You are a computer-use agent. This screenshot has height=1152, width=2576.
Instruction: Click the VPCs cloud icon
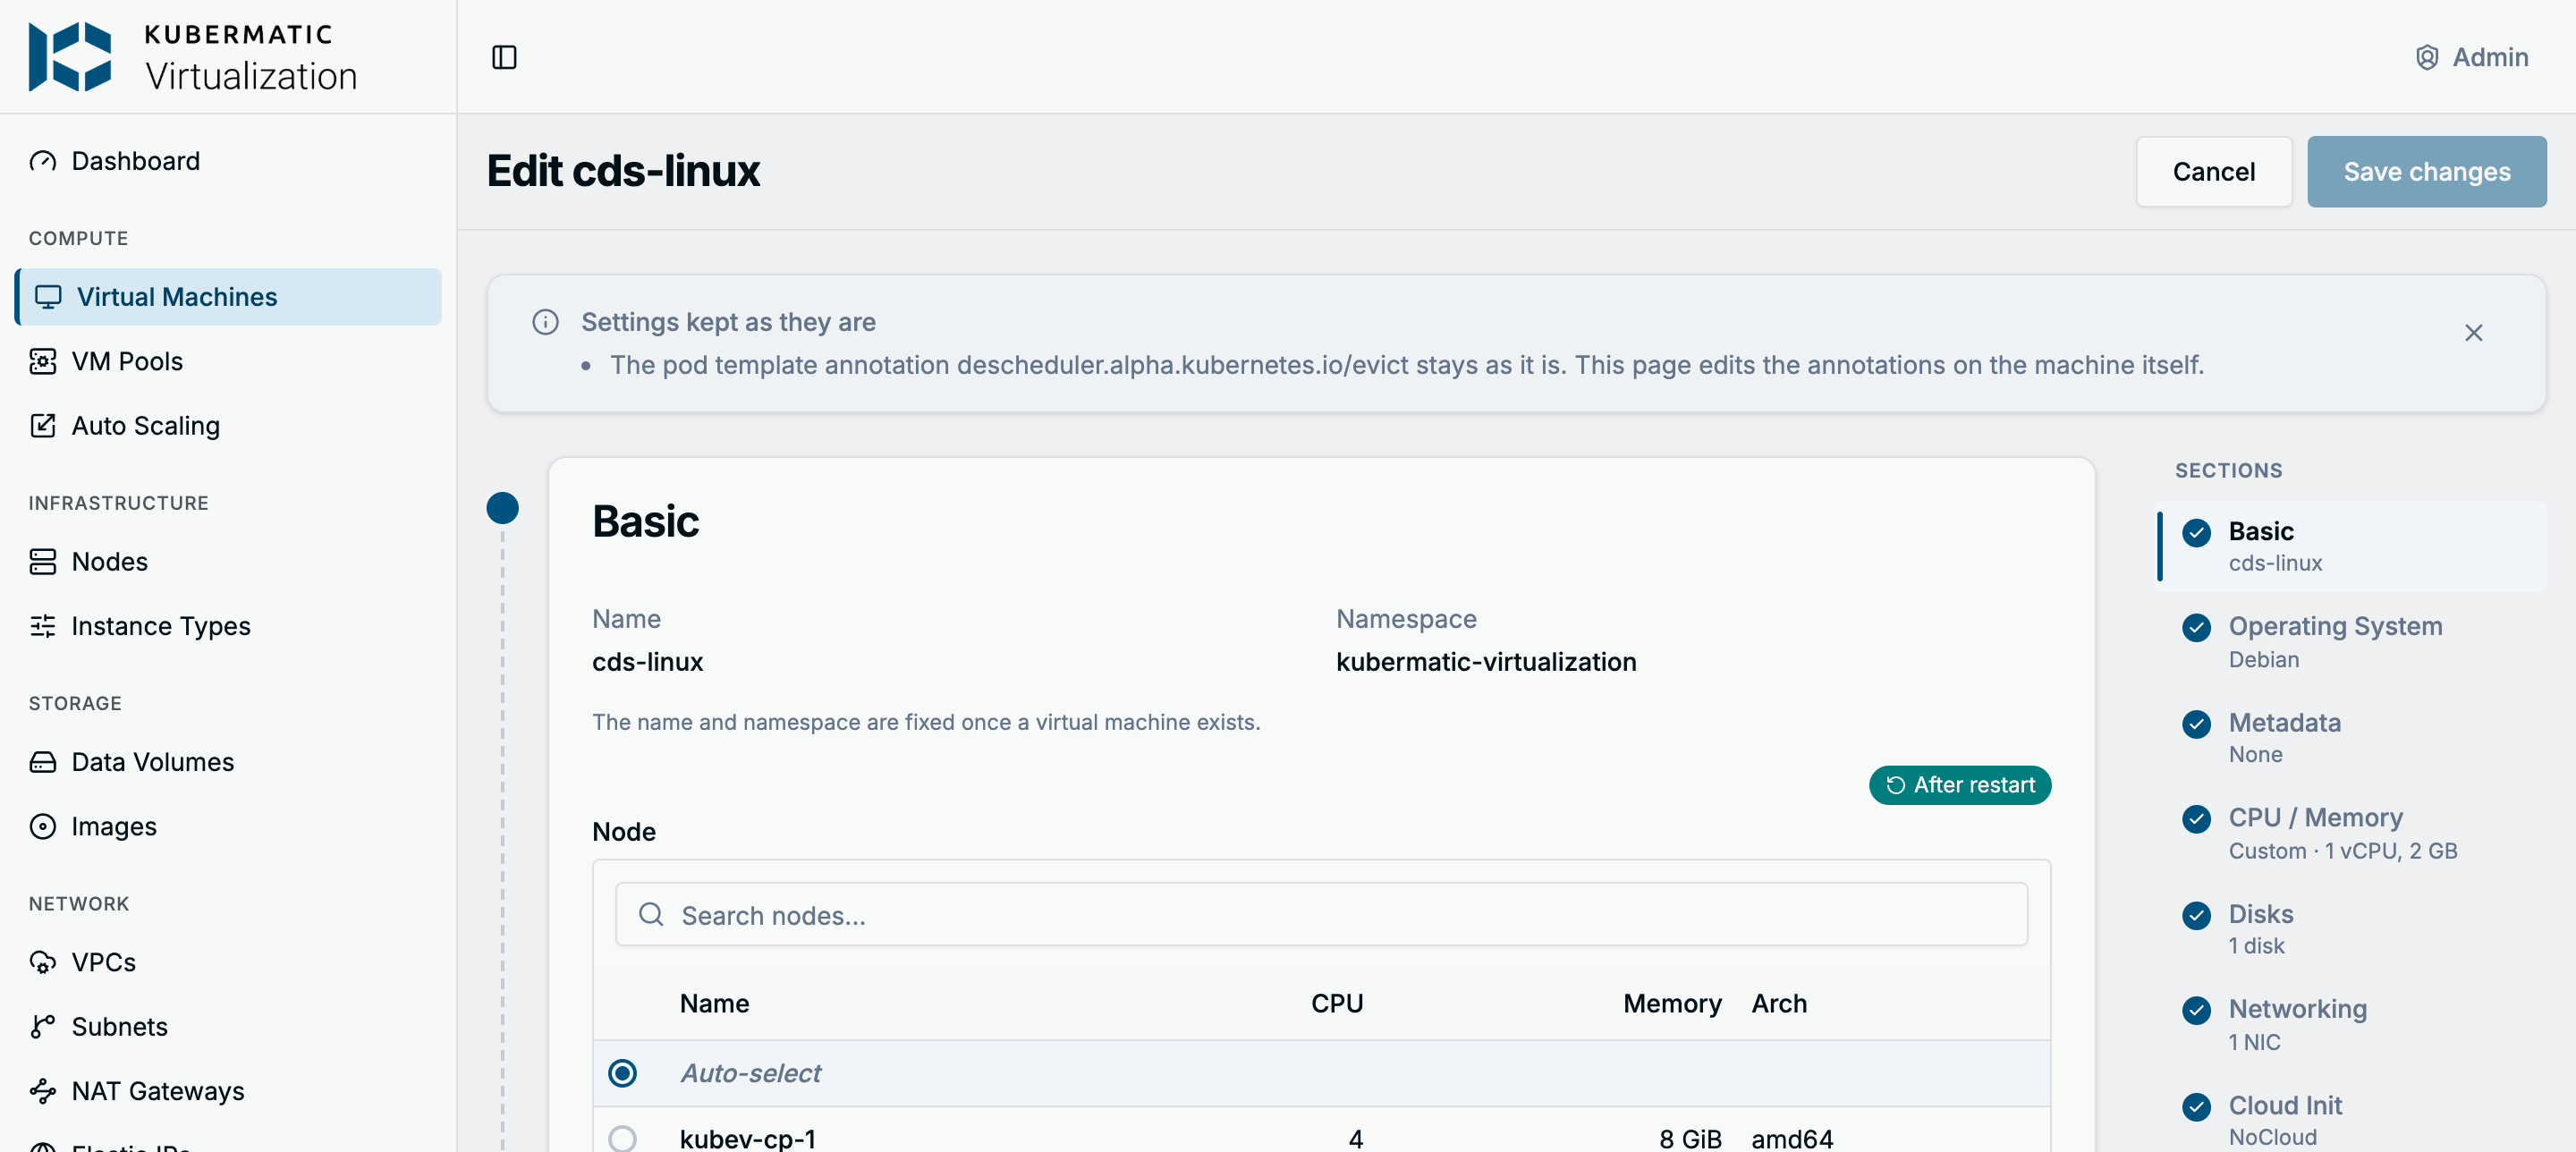[43, 962]
